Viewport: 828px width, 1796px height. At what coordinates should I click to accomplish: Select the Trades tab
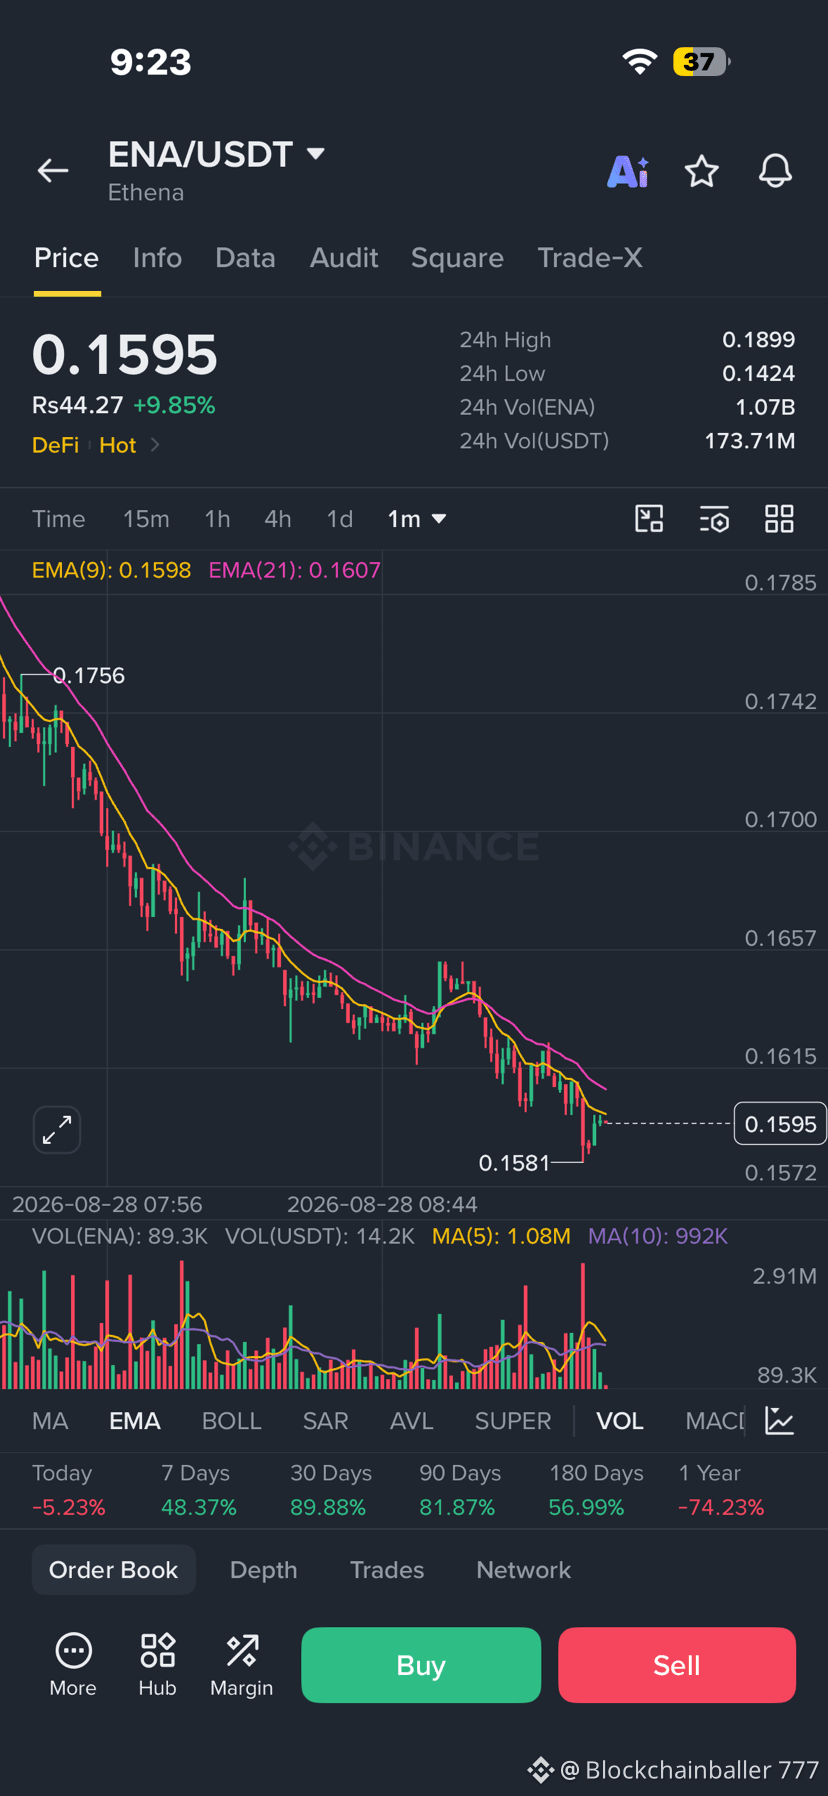click(387, 1570)
